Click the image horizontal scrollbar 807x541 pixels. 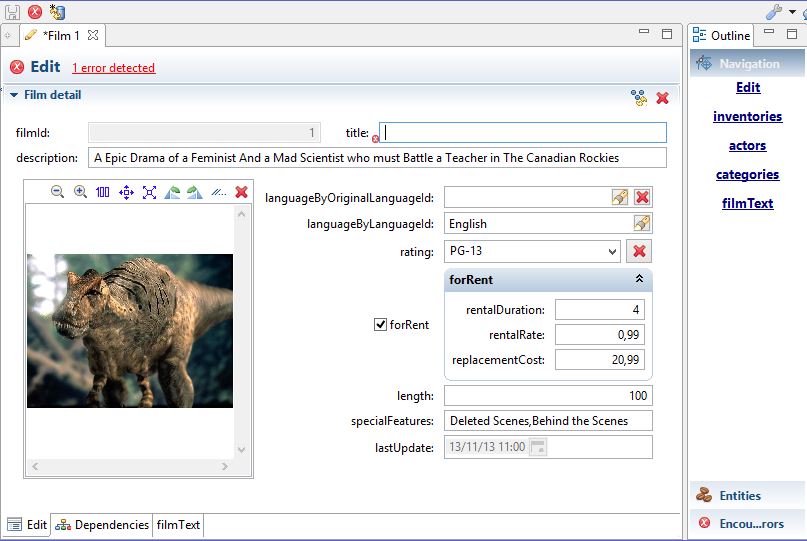[x=130, y=467]
